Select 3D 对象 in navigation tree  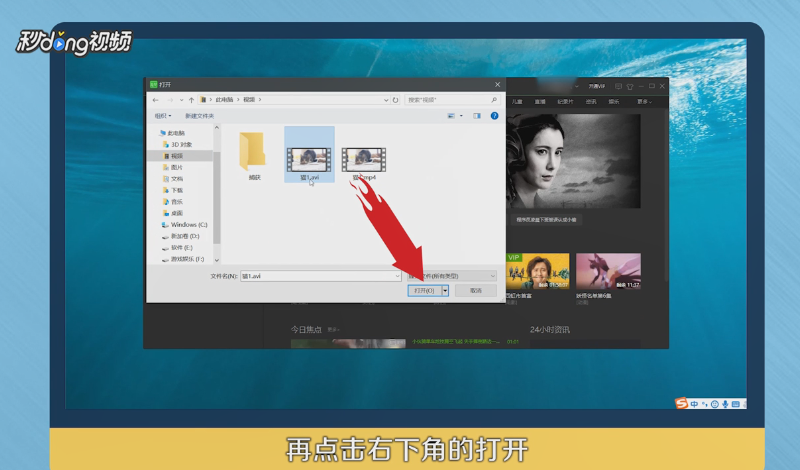[177, 144]
